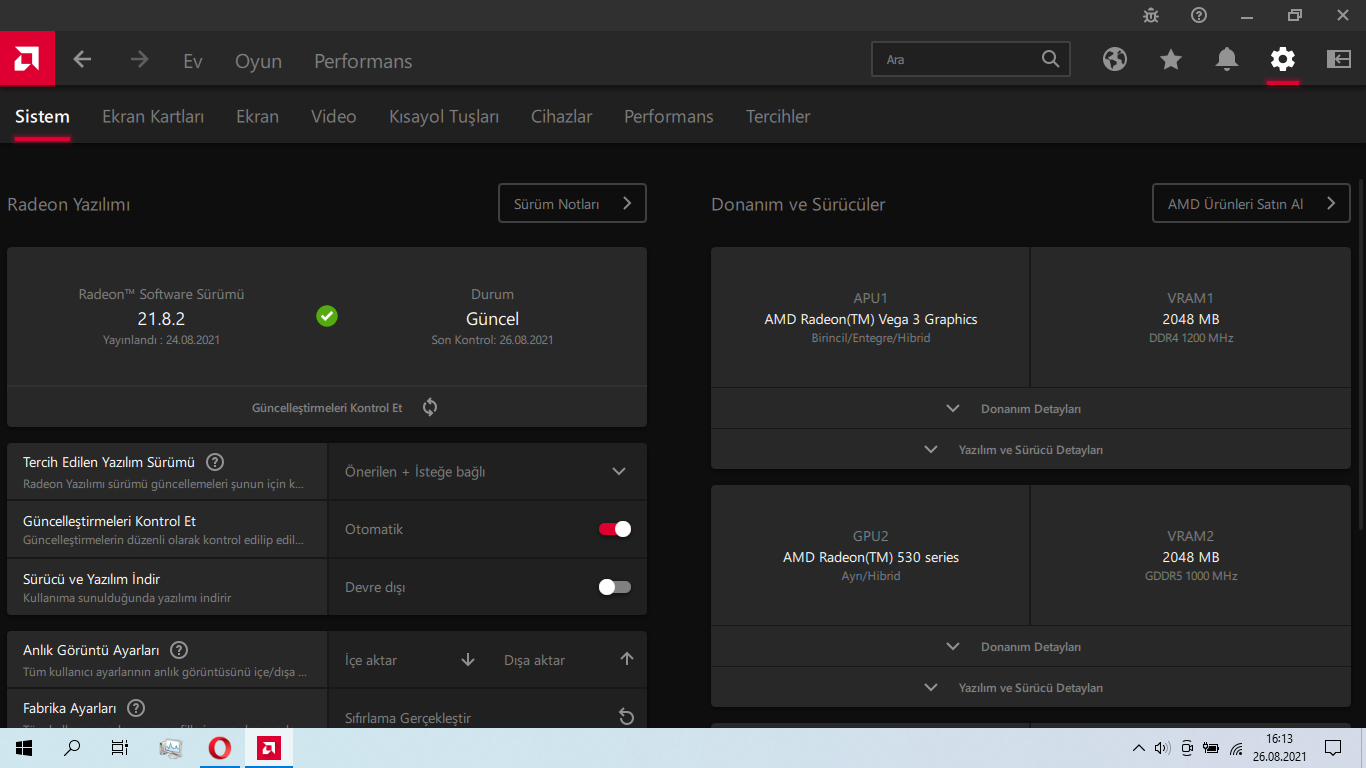Click the Sürüm Notları button
This screenshot has height=768, width=1366.
point(572,204)
